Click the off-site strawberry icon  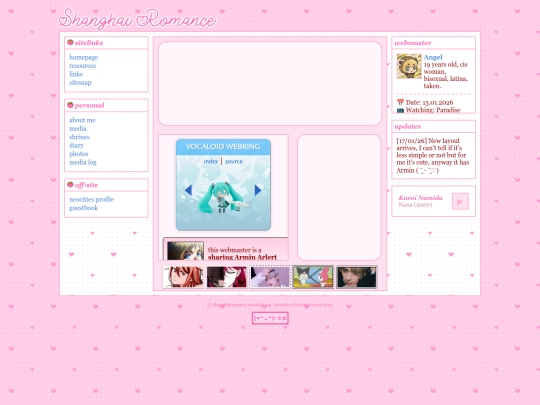coord(70,185)
